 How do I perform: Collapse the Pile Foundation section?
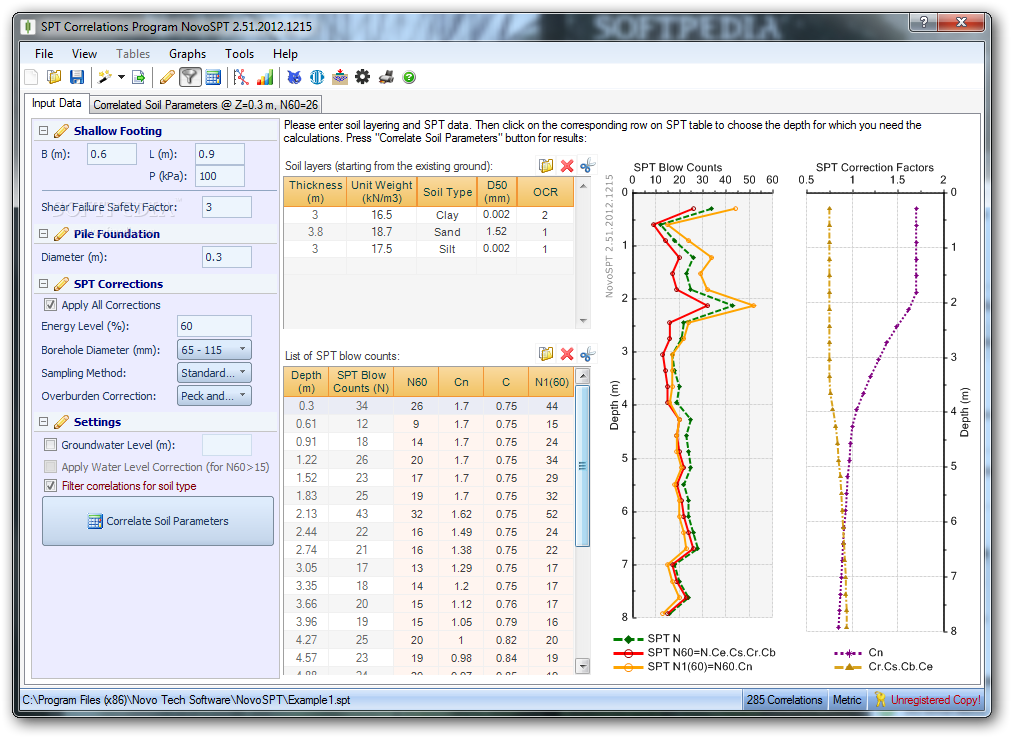click(43, 234)
